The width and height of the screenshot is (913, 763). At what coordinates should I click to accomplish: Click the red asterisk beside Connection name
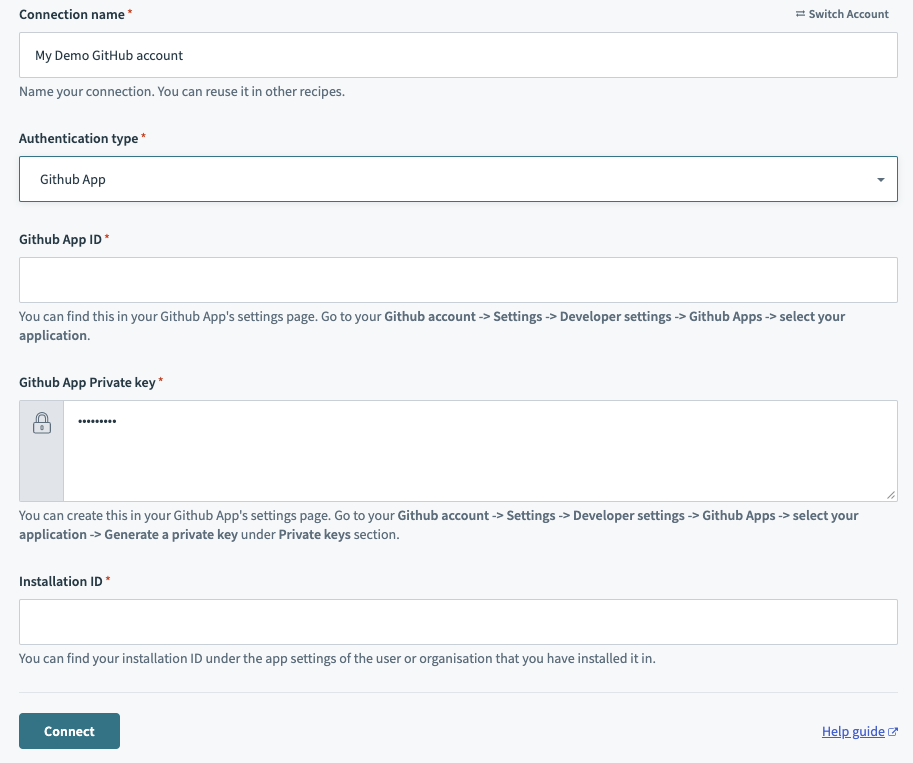coord(128,12)
